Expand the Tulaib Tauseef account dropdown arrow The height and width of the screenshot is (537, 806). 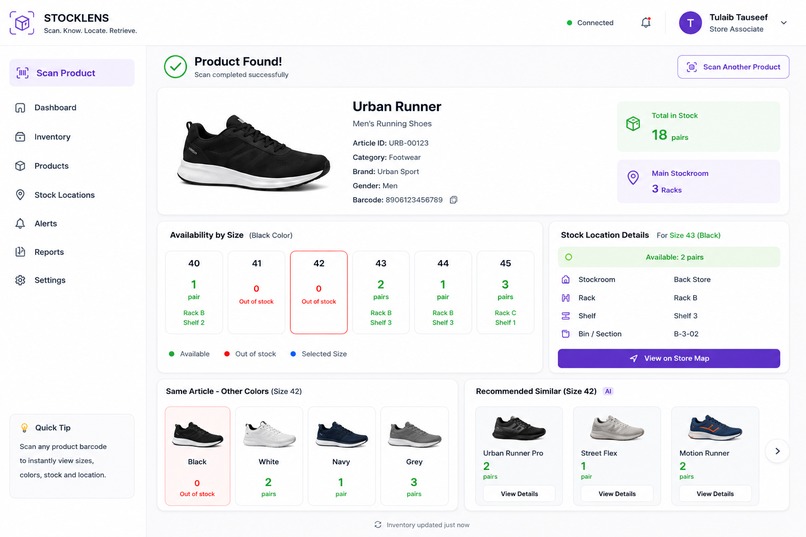click(x=783, y=23)
